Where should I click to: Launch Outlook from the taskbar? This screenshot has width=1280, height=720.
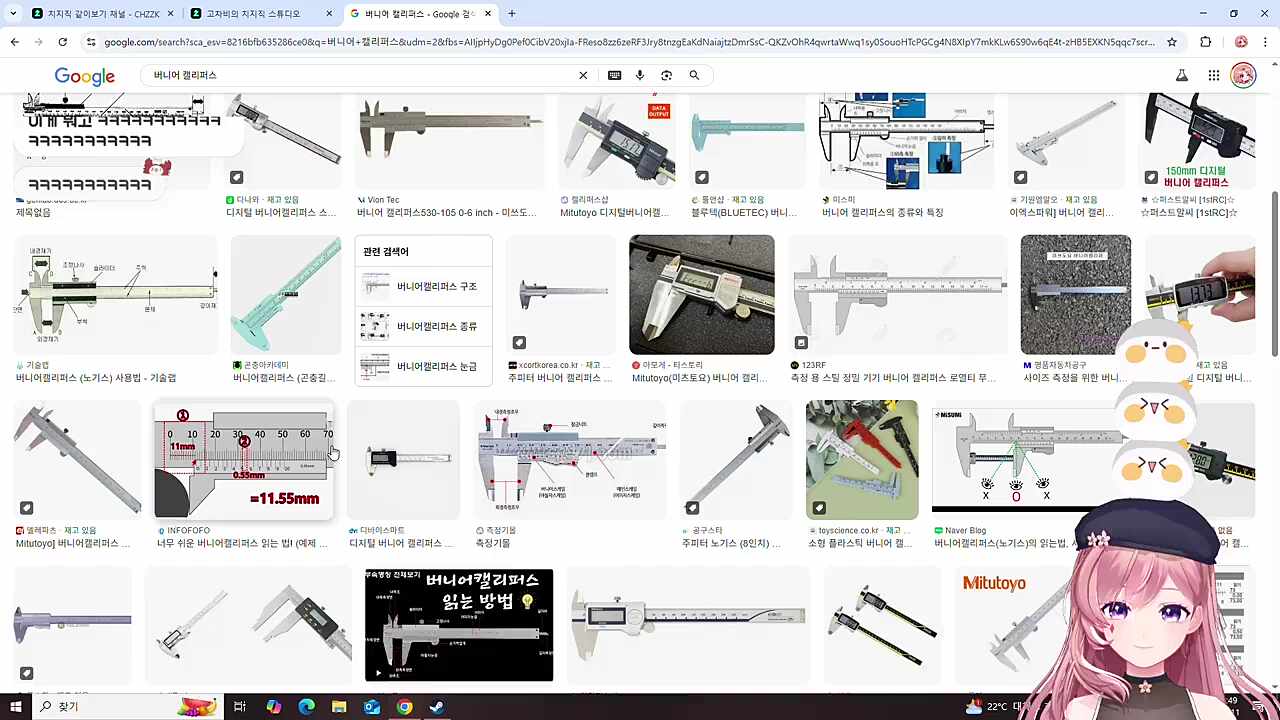372,707
